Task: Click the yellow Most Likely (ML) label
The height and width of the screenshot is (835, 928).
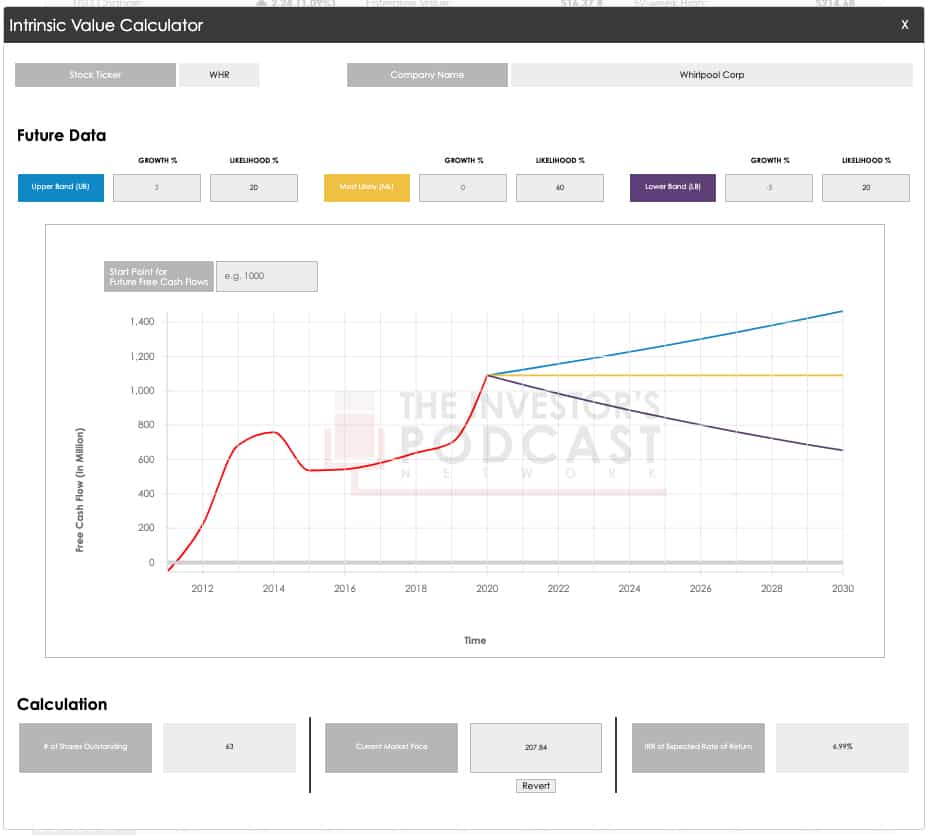Action: coord(366,188)
